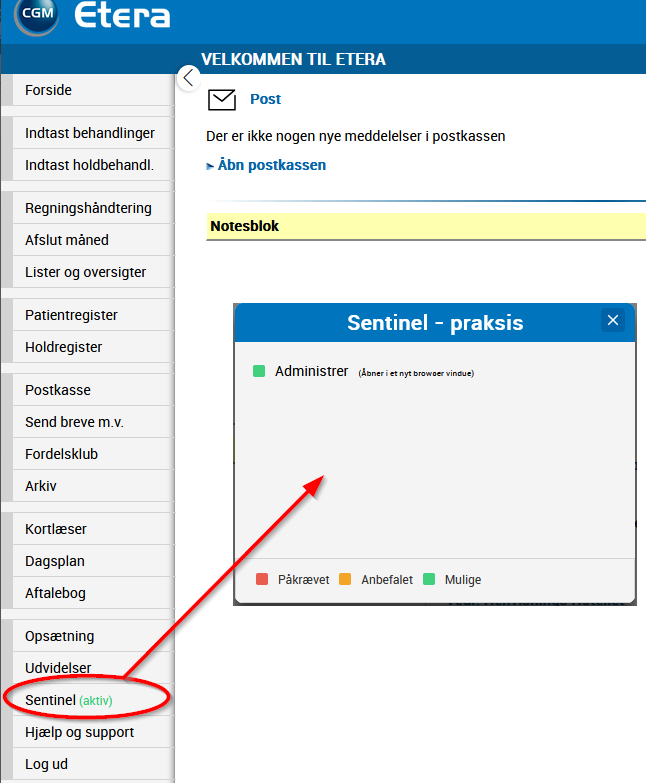The height and width of the screenshot is (783, 646).
Task: Open Forside in the sidebar
Action: pyautogui.click(x=49, y=90)
